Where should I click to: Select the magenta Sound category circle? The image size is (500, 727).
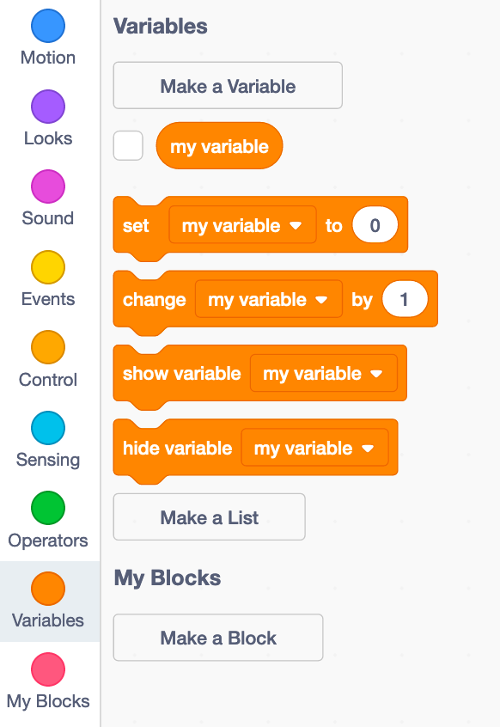click(48, 187)
